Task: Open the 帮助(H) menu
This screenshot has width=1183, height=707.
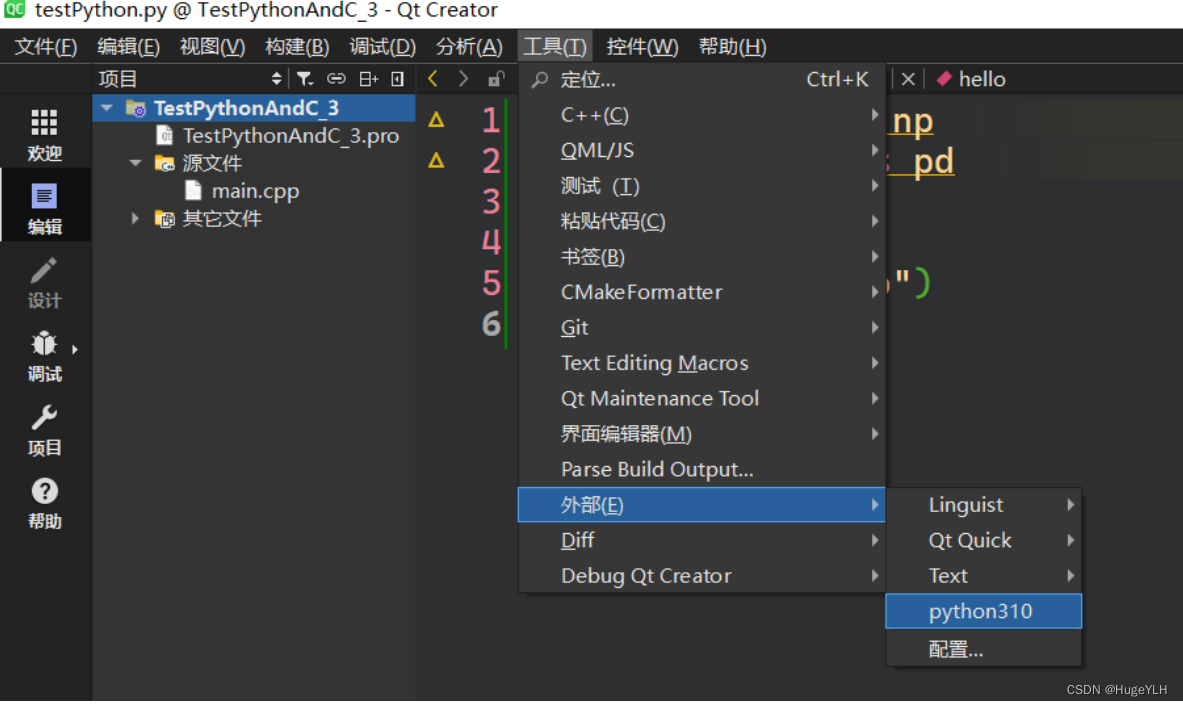Action: 733,47
